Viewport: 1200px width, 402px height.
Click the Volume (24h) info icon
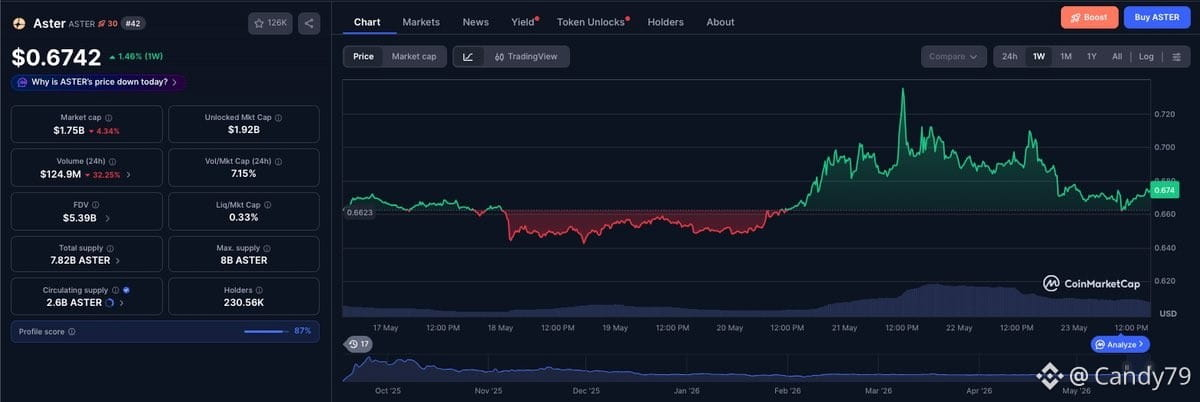(112, 161)
